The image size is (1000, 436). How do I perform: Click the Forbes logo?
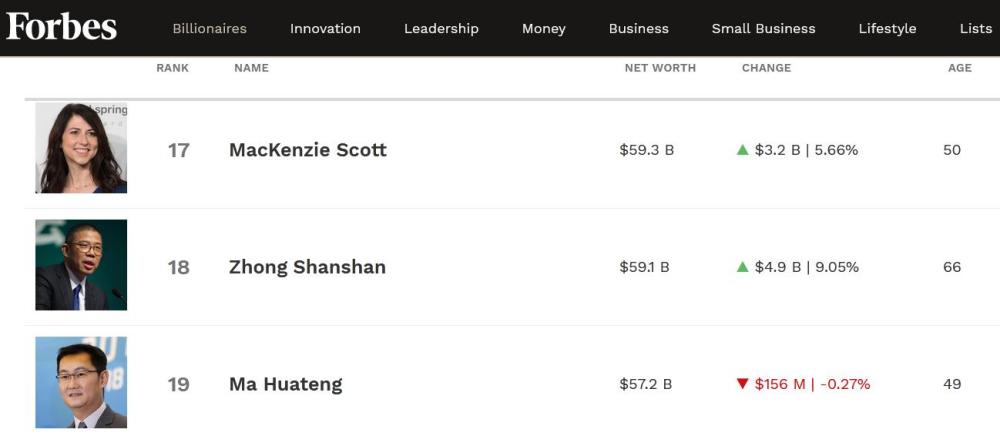pos(61,27)
